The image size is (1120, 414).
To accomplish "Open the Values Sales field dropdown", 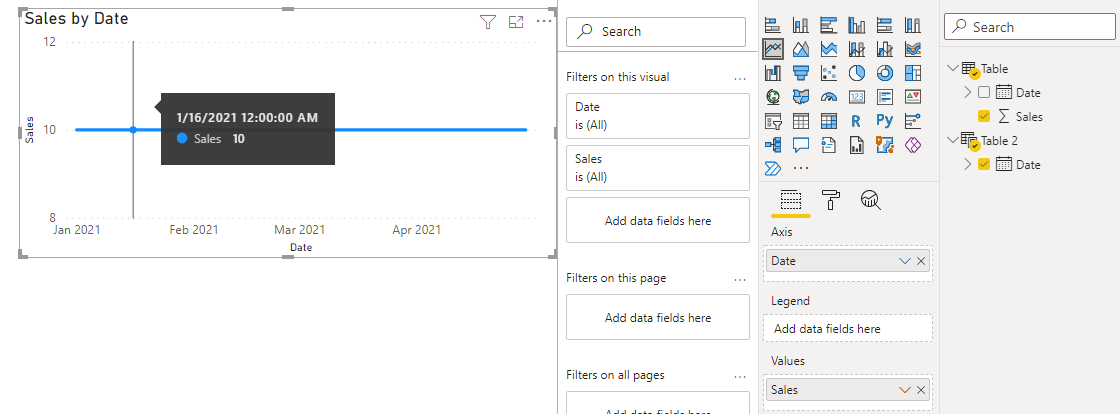I will click(904, 390).
